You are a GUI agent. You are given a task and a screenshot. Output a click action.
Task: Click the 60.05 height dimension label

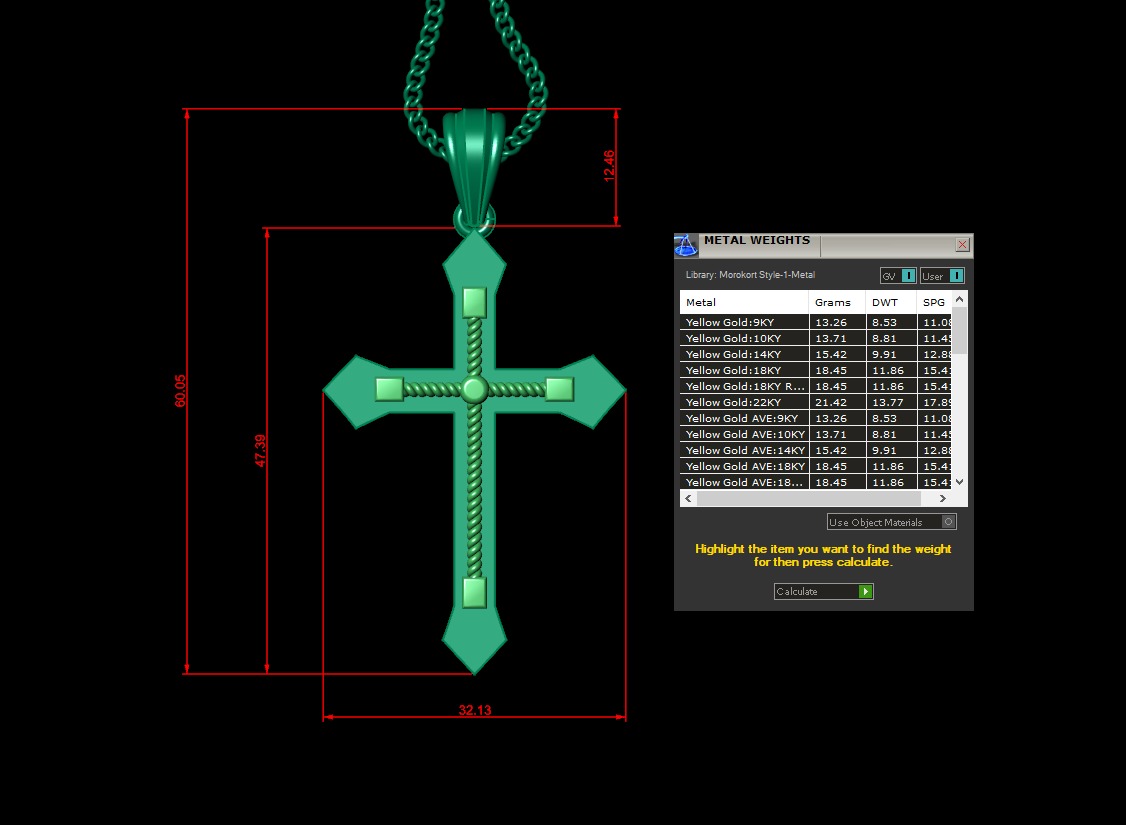180,391
